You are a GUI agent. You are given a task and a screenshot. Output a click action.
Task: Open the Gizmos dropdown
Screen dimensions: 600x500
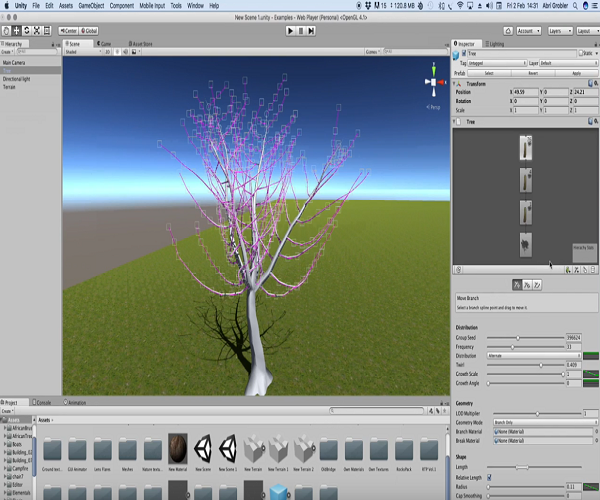(372, 52)
